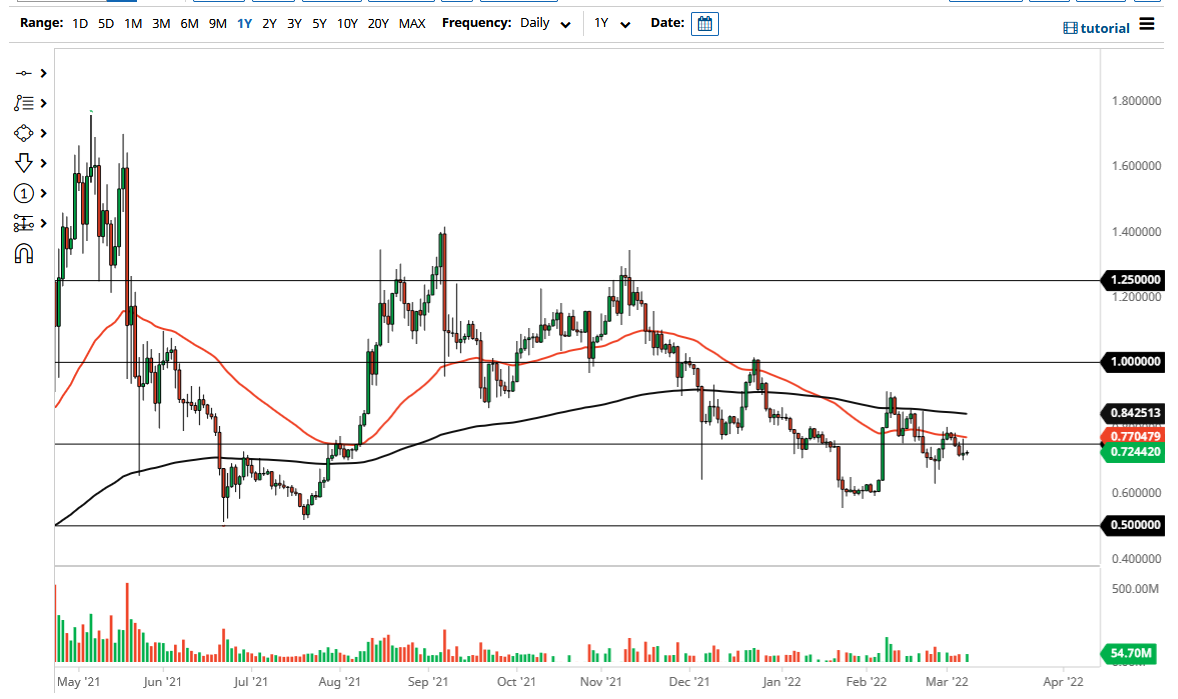Open the date picker calendar icon
The image size is (1178, 699).
coord(705,23)
